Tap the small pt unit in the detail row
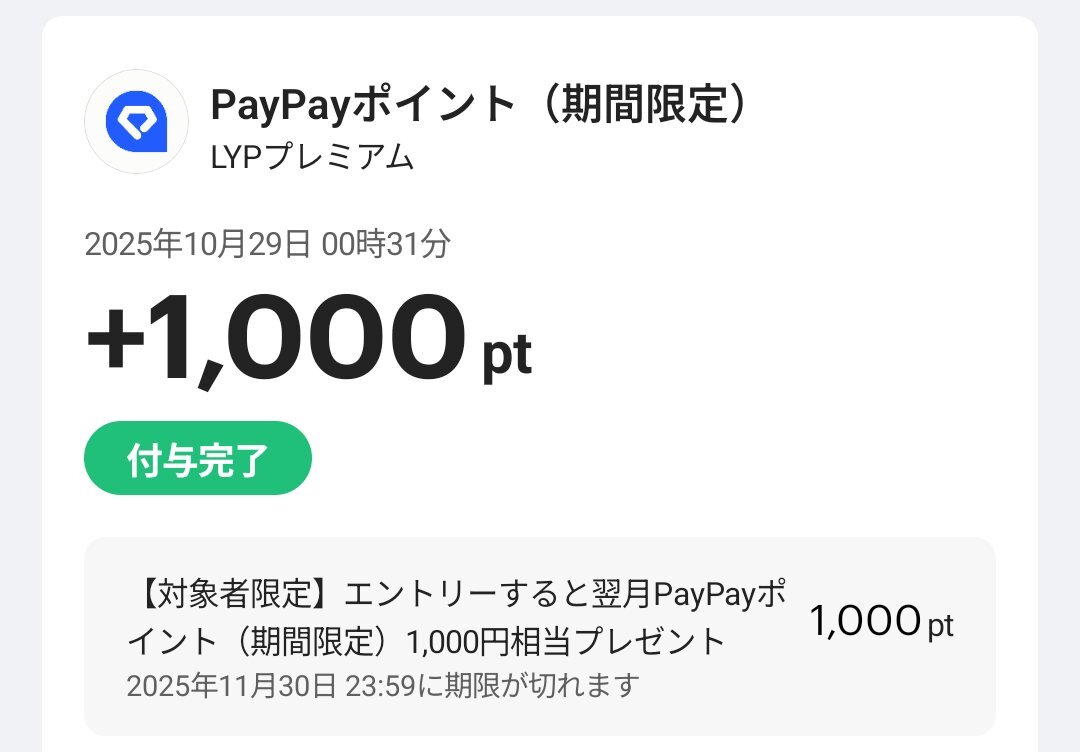 pyautogui.click(x=940, y=626)
